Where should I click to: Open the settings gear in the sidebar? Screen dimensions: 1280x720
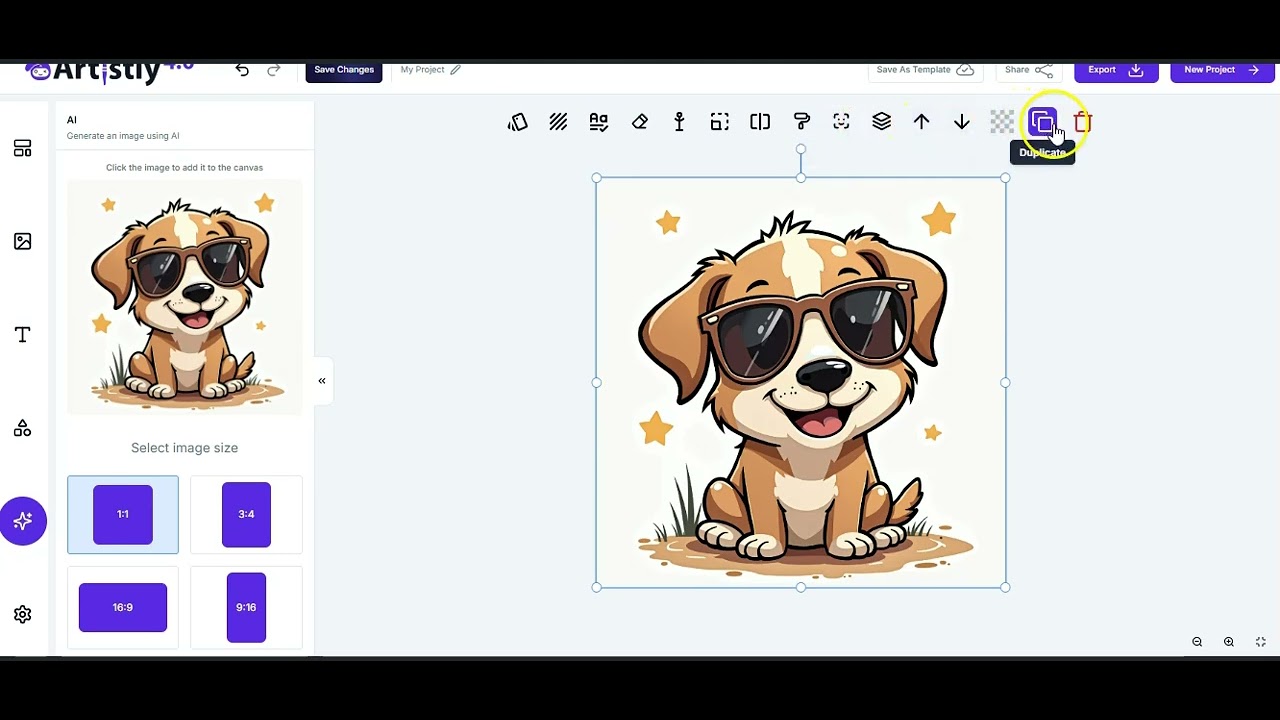coord(23,614)
